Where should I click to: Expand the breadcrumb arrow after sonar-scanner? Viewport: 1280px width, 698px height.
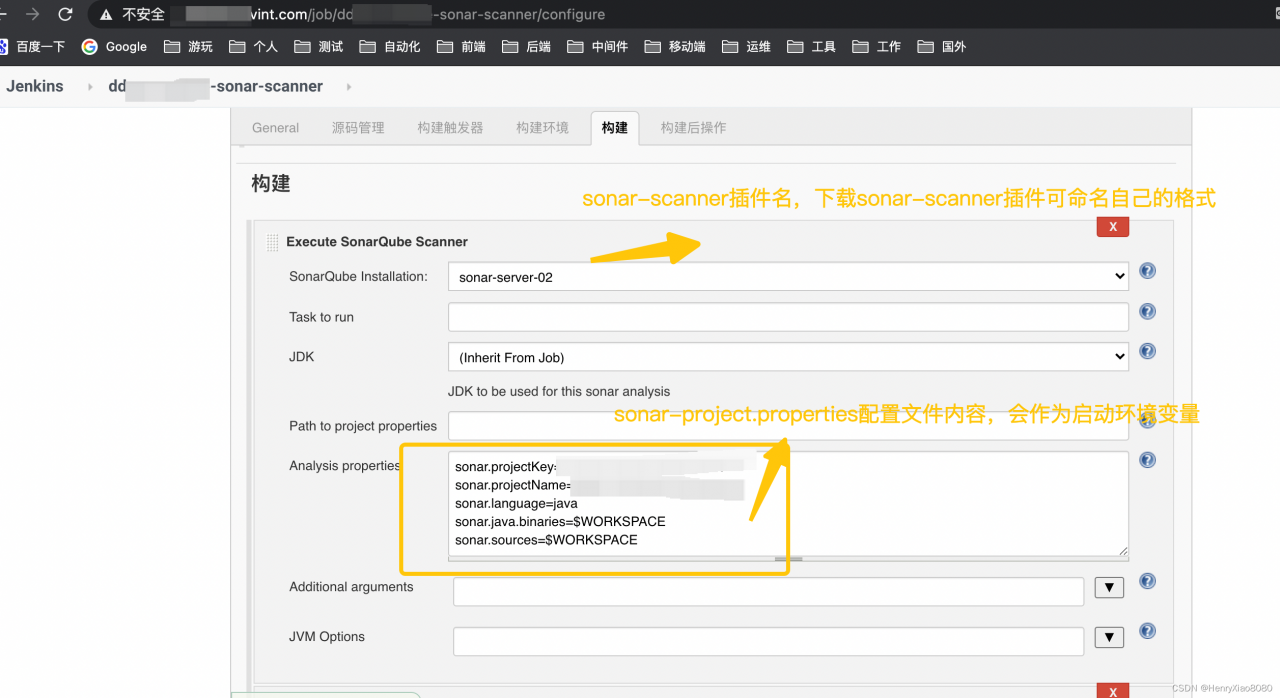point(348,87)
